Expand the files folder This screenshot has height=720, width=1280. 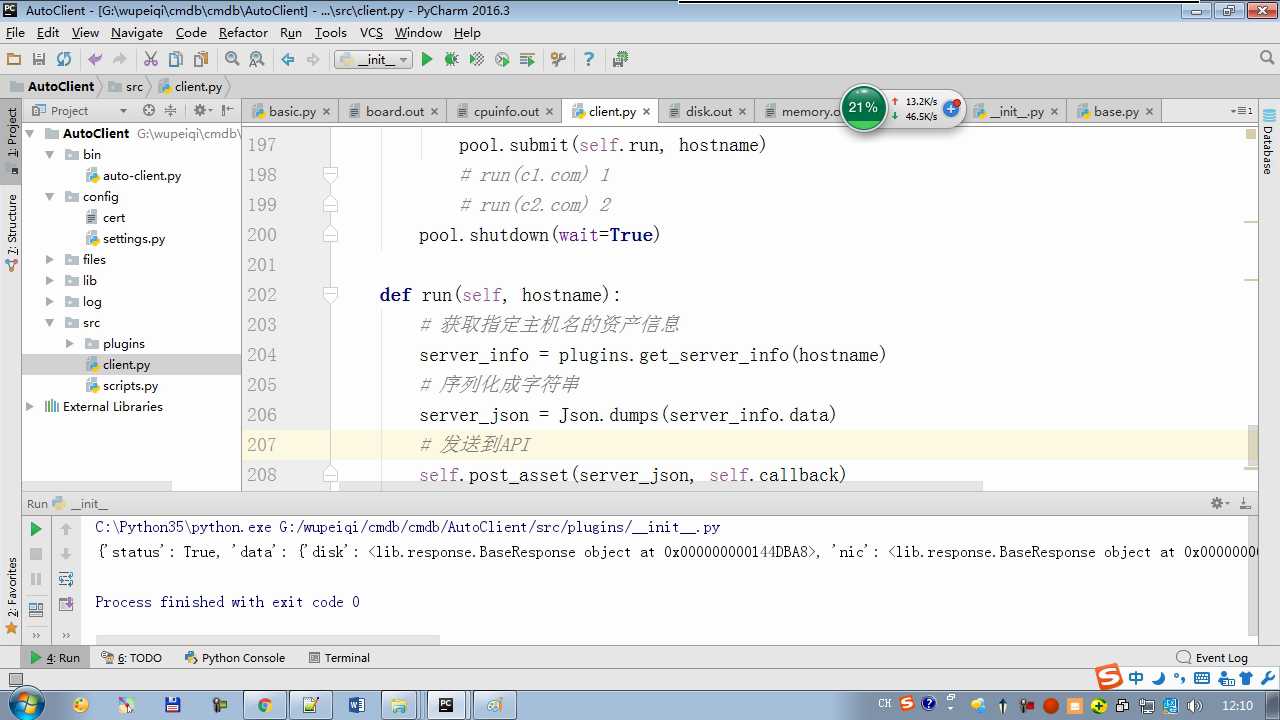click(x=50, y=259)
